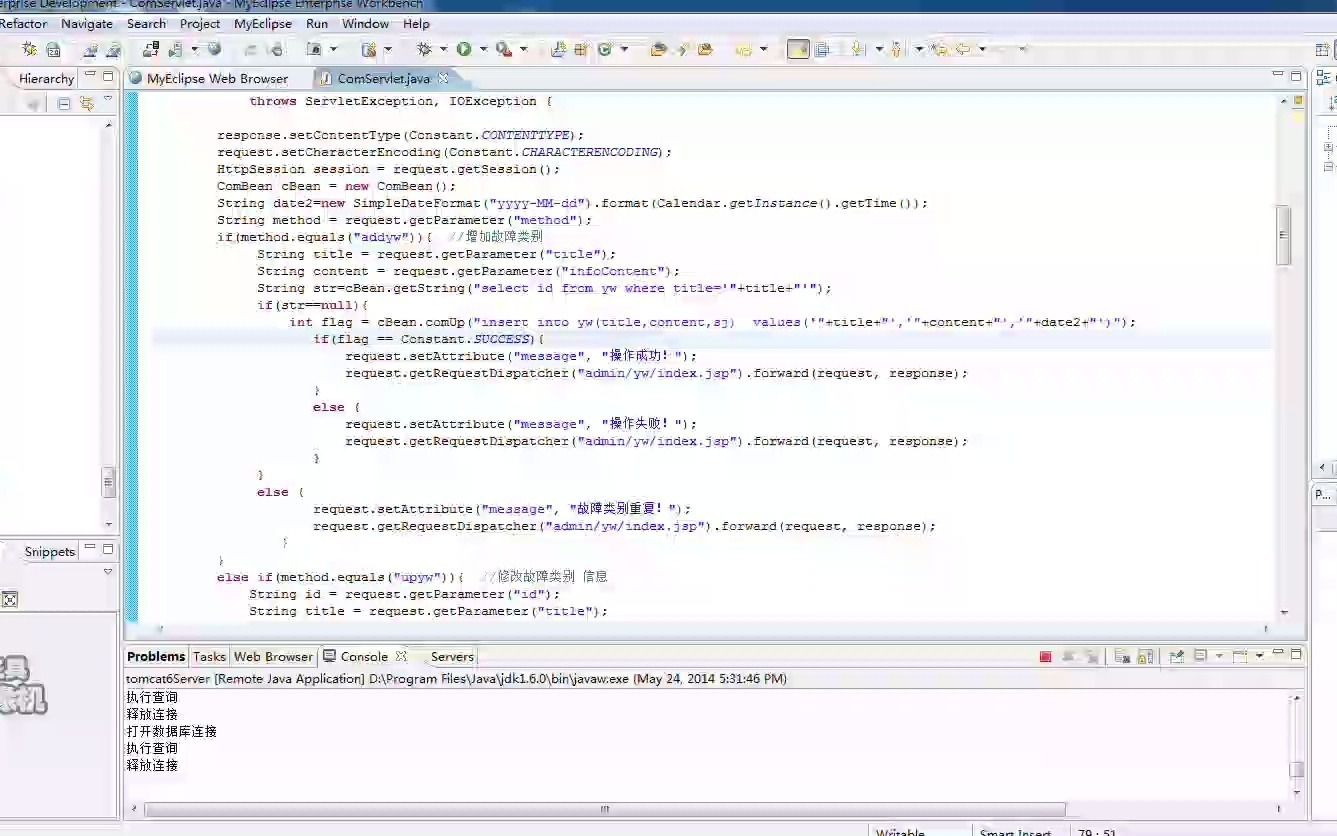Open the Hierarchy view menu chevron
Screen dimensions: 1337x836
coord(108,100)
